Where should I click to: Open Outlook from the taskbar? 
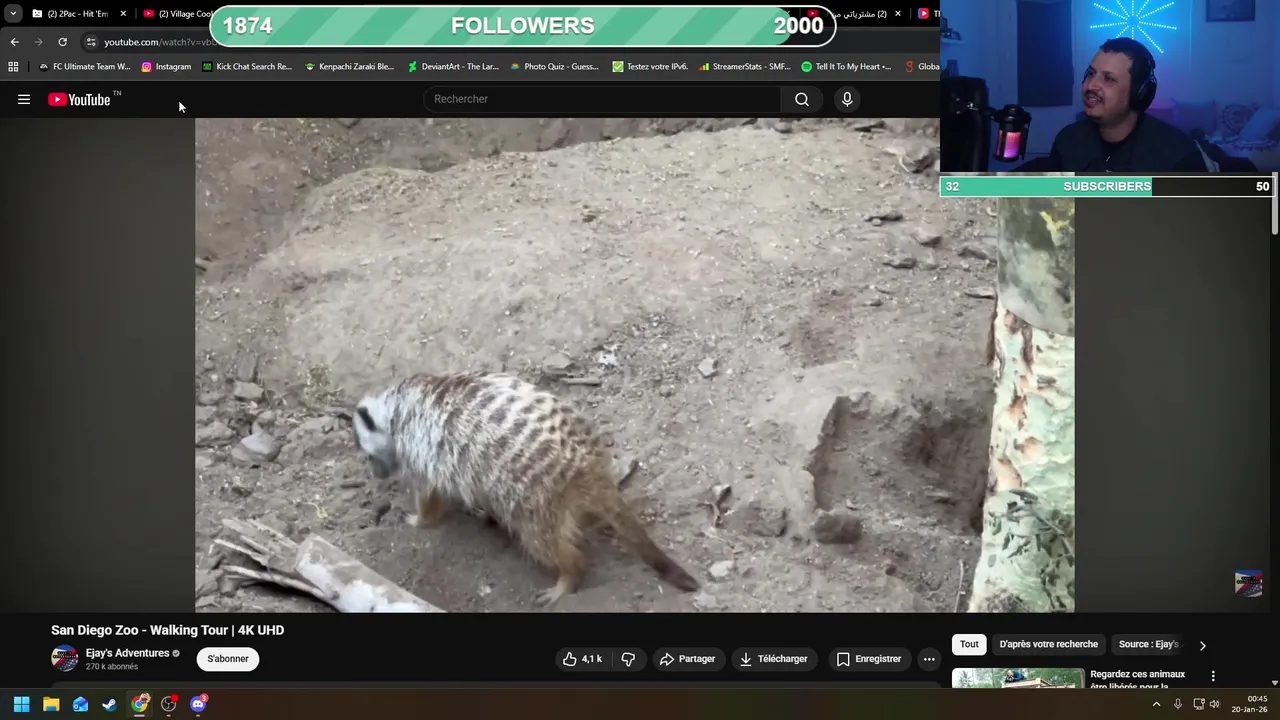(80, 704)
